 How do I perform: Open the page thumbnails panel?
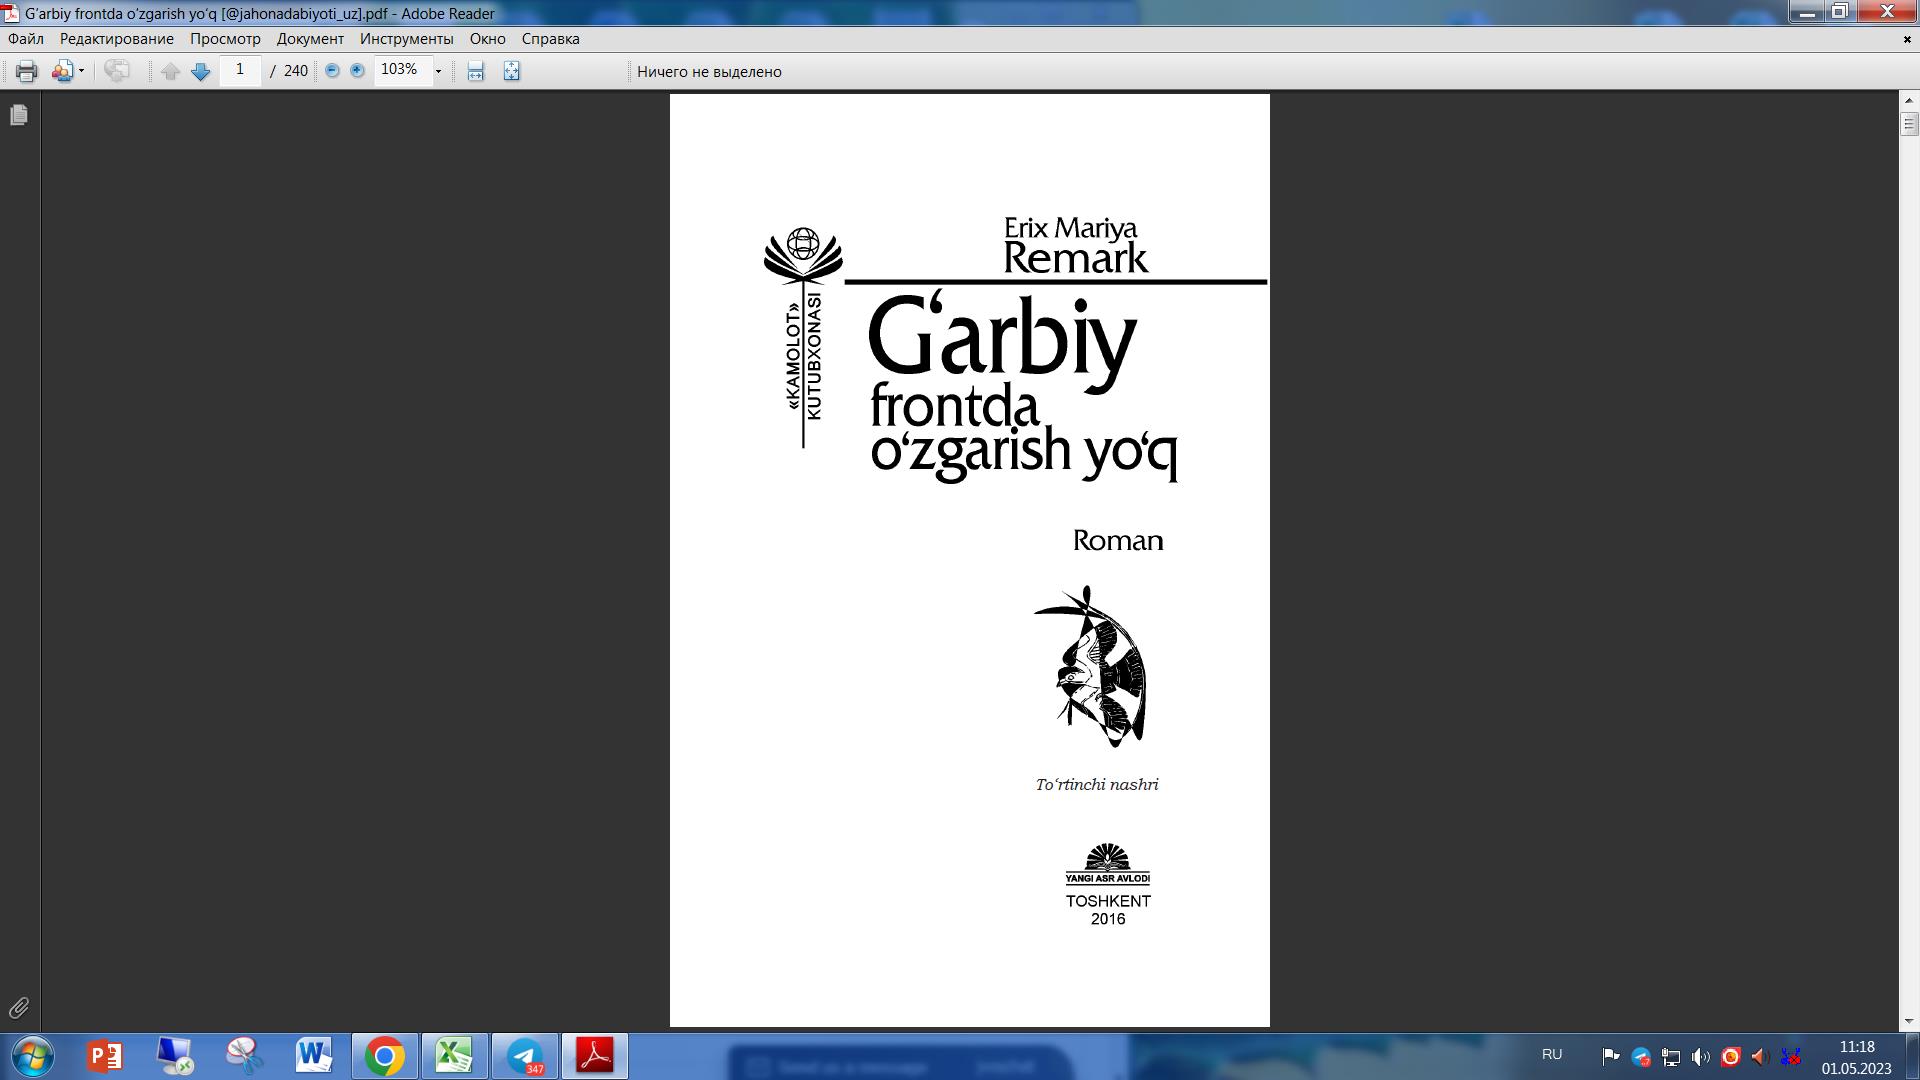[x=17, y=115]
